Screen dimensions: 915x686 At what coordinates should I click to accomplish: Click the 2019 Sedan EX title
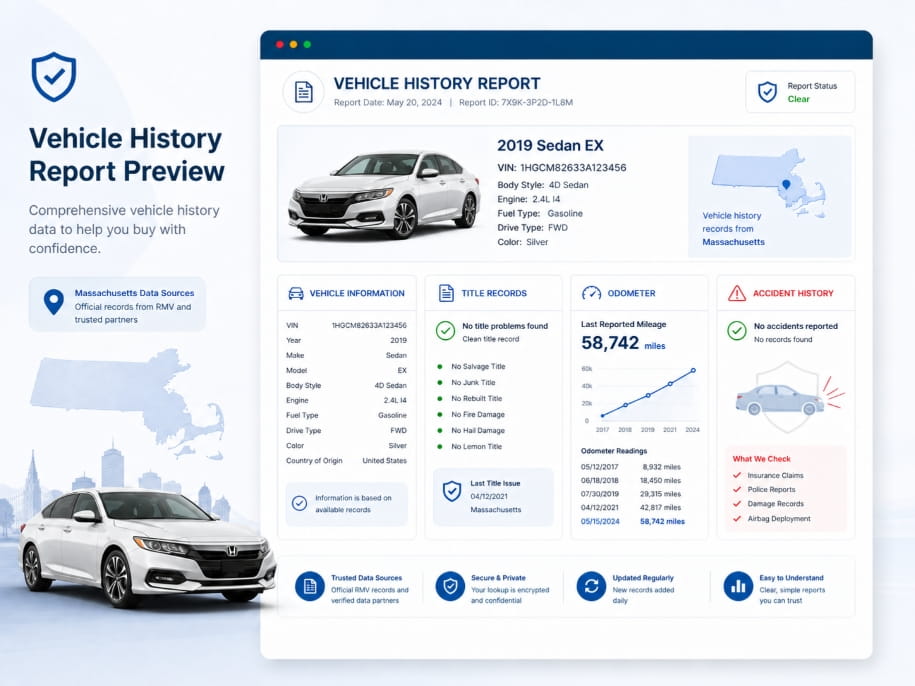tap(550, 146)
